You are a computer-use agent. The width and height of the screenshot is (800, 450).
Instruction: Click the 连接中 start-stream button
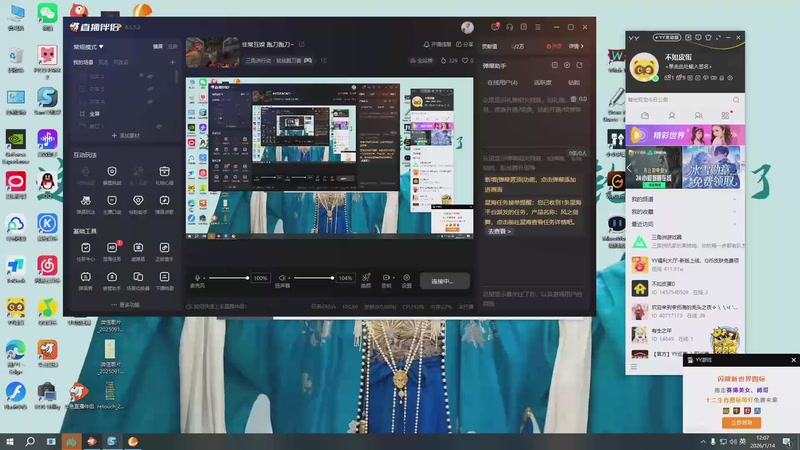443,281
